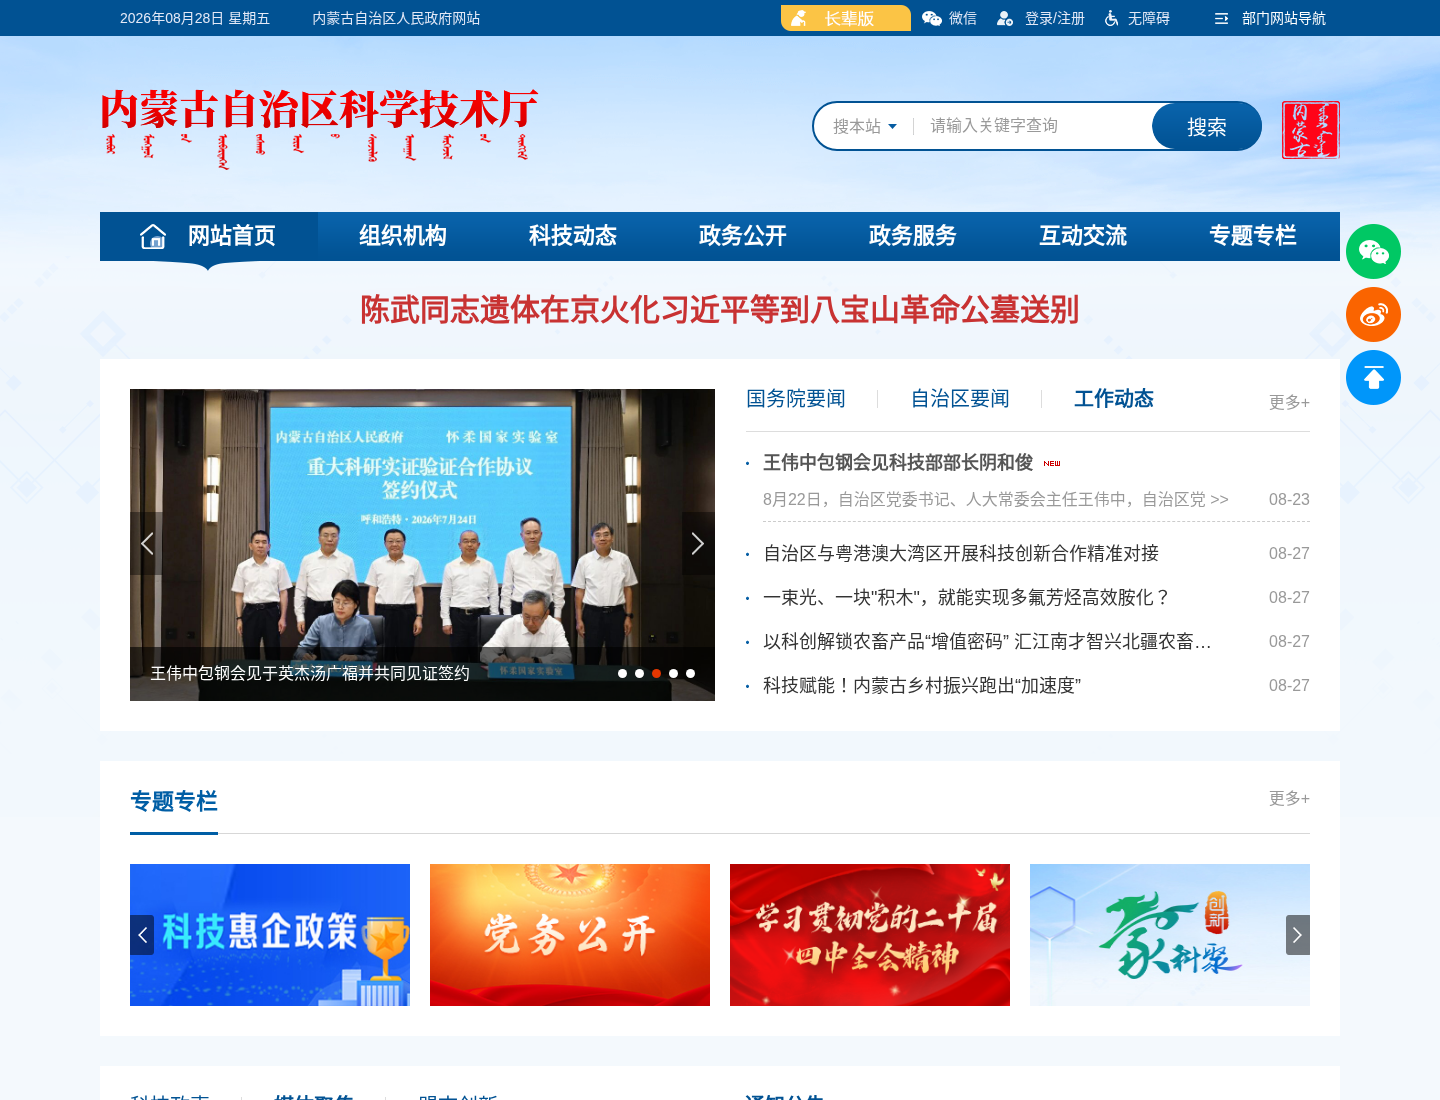Click the 搜索 search button
The height and width of the screenshot is (1100, 1440).
[1207, 127]
